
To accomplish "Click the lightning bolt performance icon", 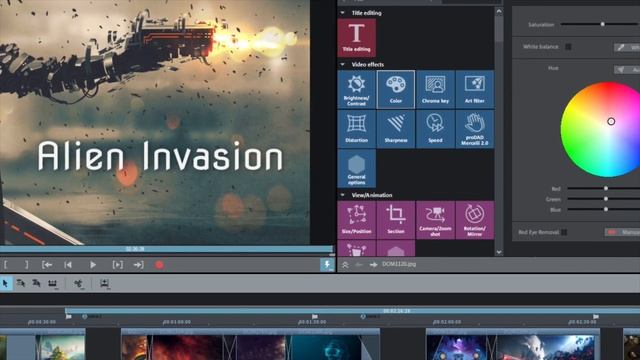I will pos(327,264).
